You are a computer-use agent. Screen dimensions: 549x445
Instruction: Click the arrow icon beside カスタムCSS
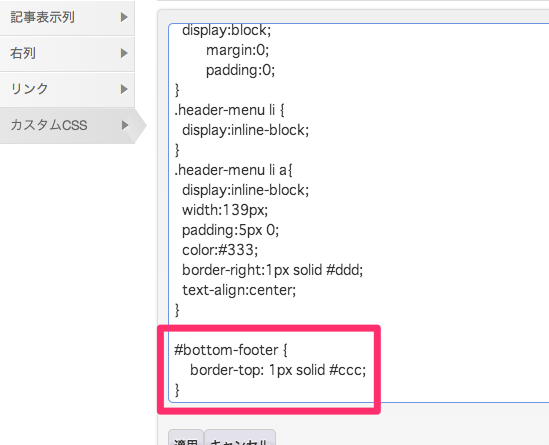(x=125, y=125)
